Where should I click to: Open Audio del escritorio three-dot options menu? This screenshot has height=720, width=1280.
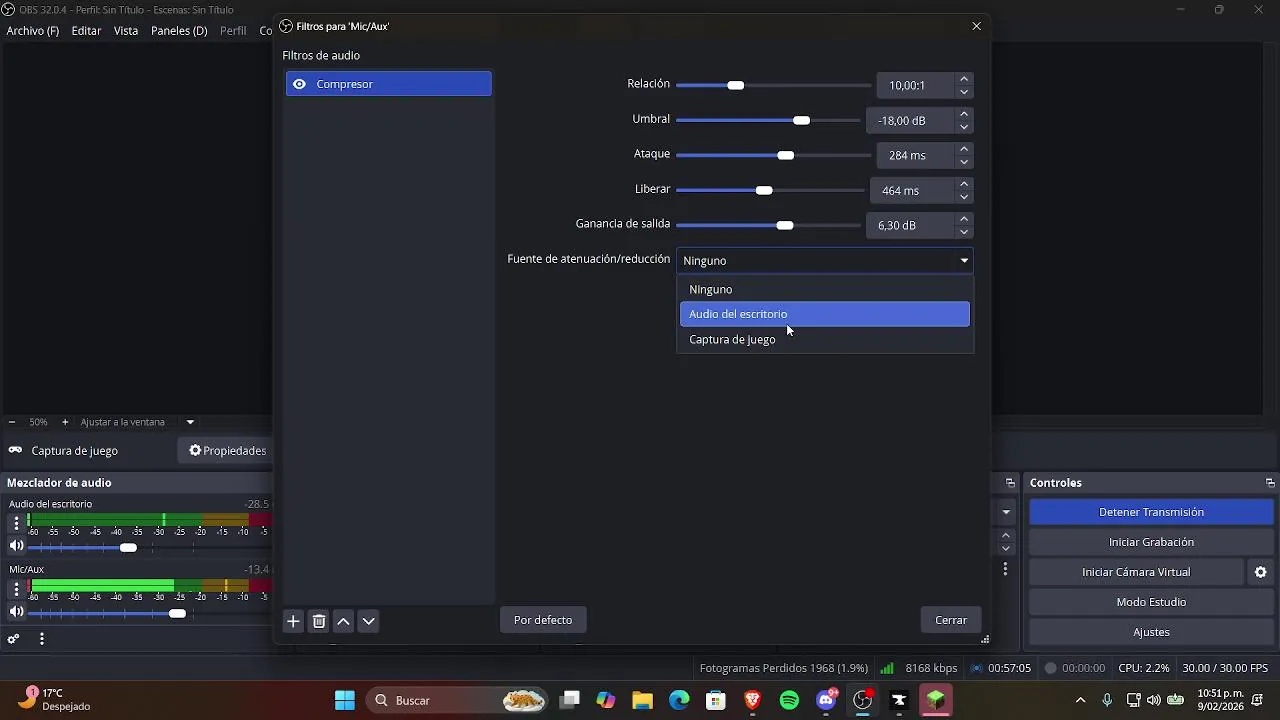tap(16, 523)
